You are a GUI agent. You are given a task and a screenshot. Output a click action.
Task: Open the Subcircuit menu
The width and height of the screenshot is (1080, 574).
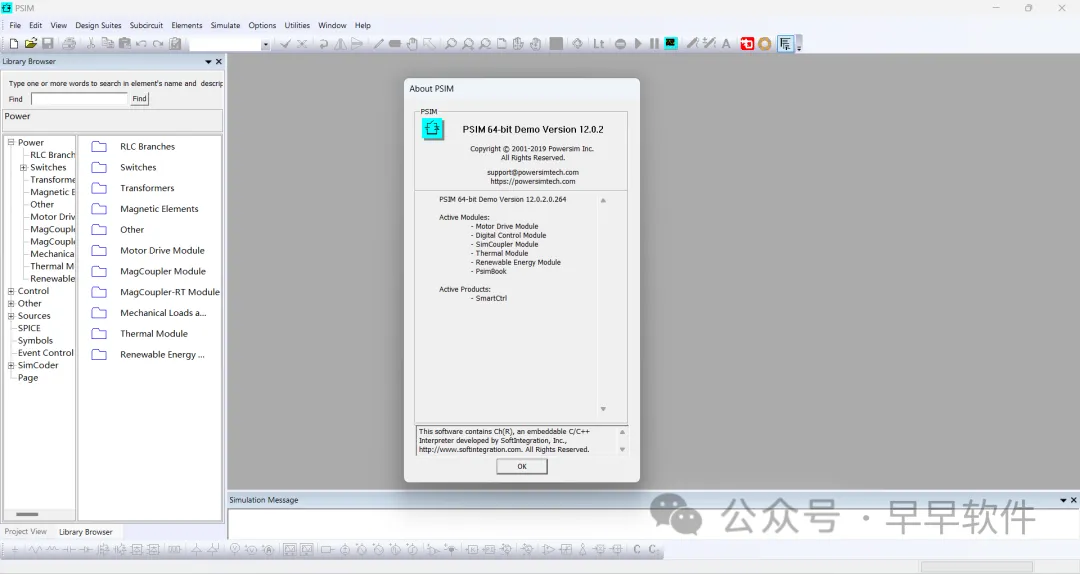pos(146,25)
